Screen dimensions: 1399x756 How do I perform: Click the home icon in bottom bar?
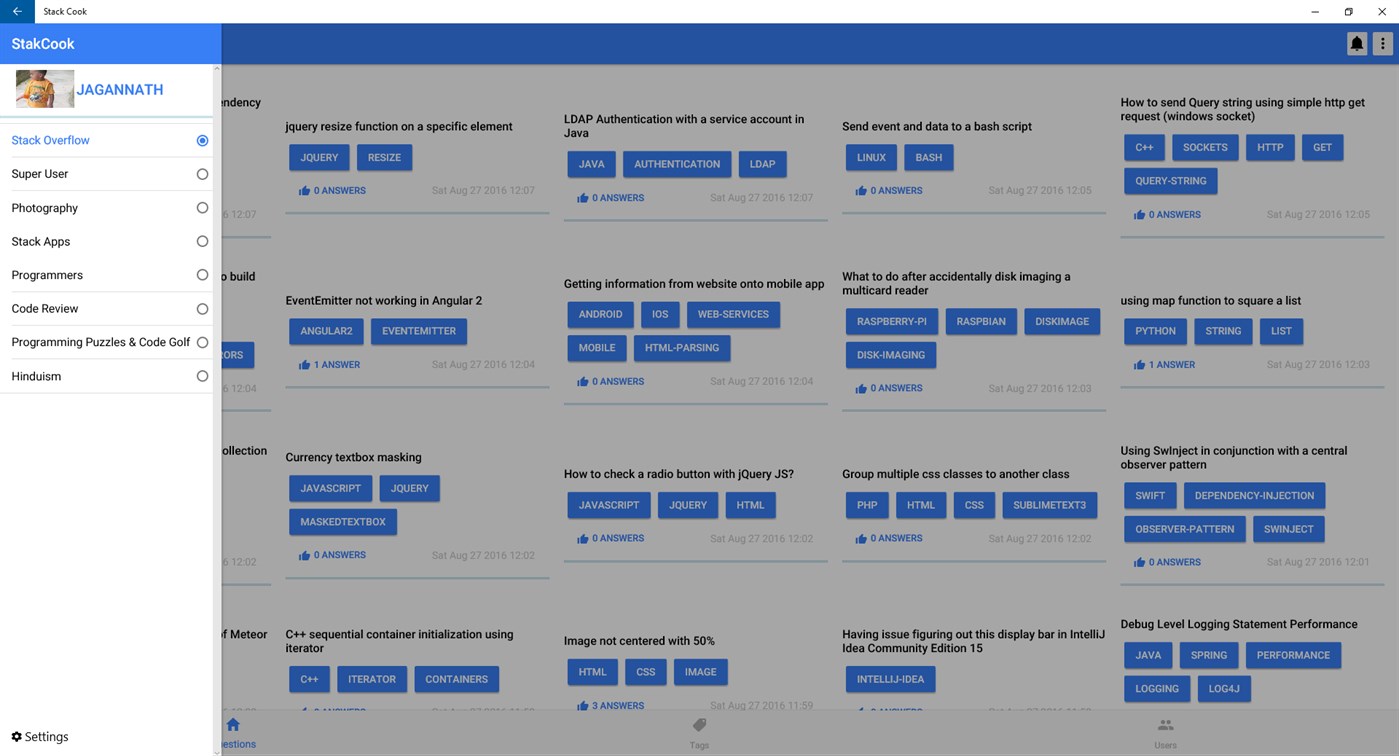click(233, 724)
